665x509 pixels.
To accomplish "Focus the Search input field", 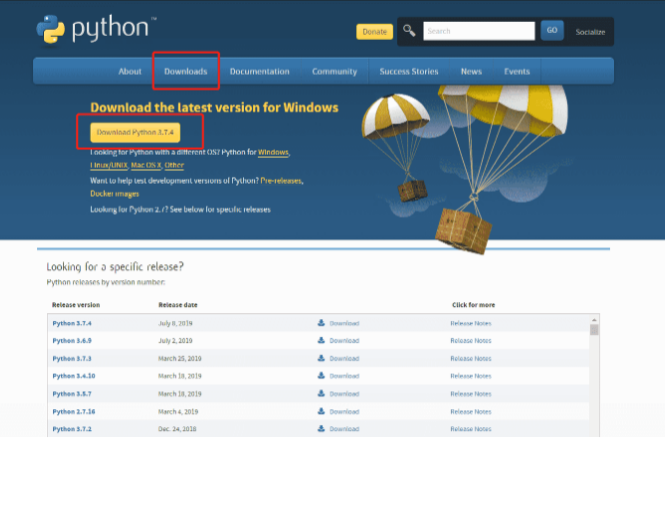I will point(479,31).
